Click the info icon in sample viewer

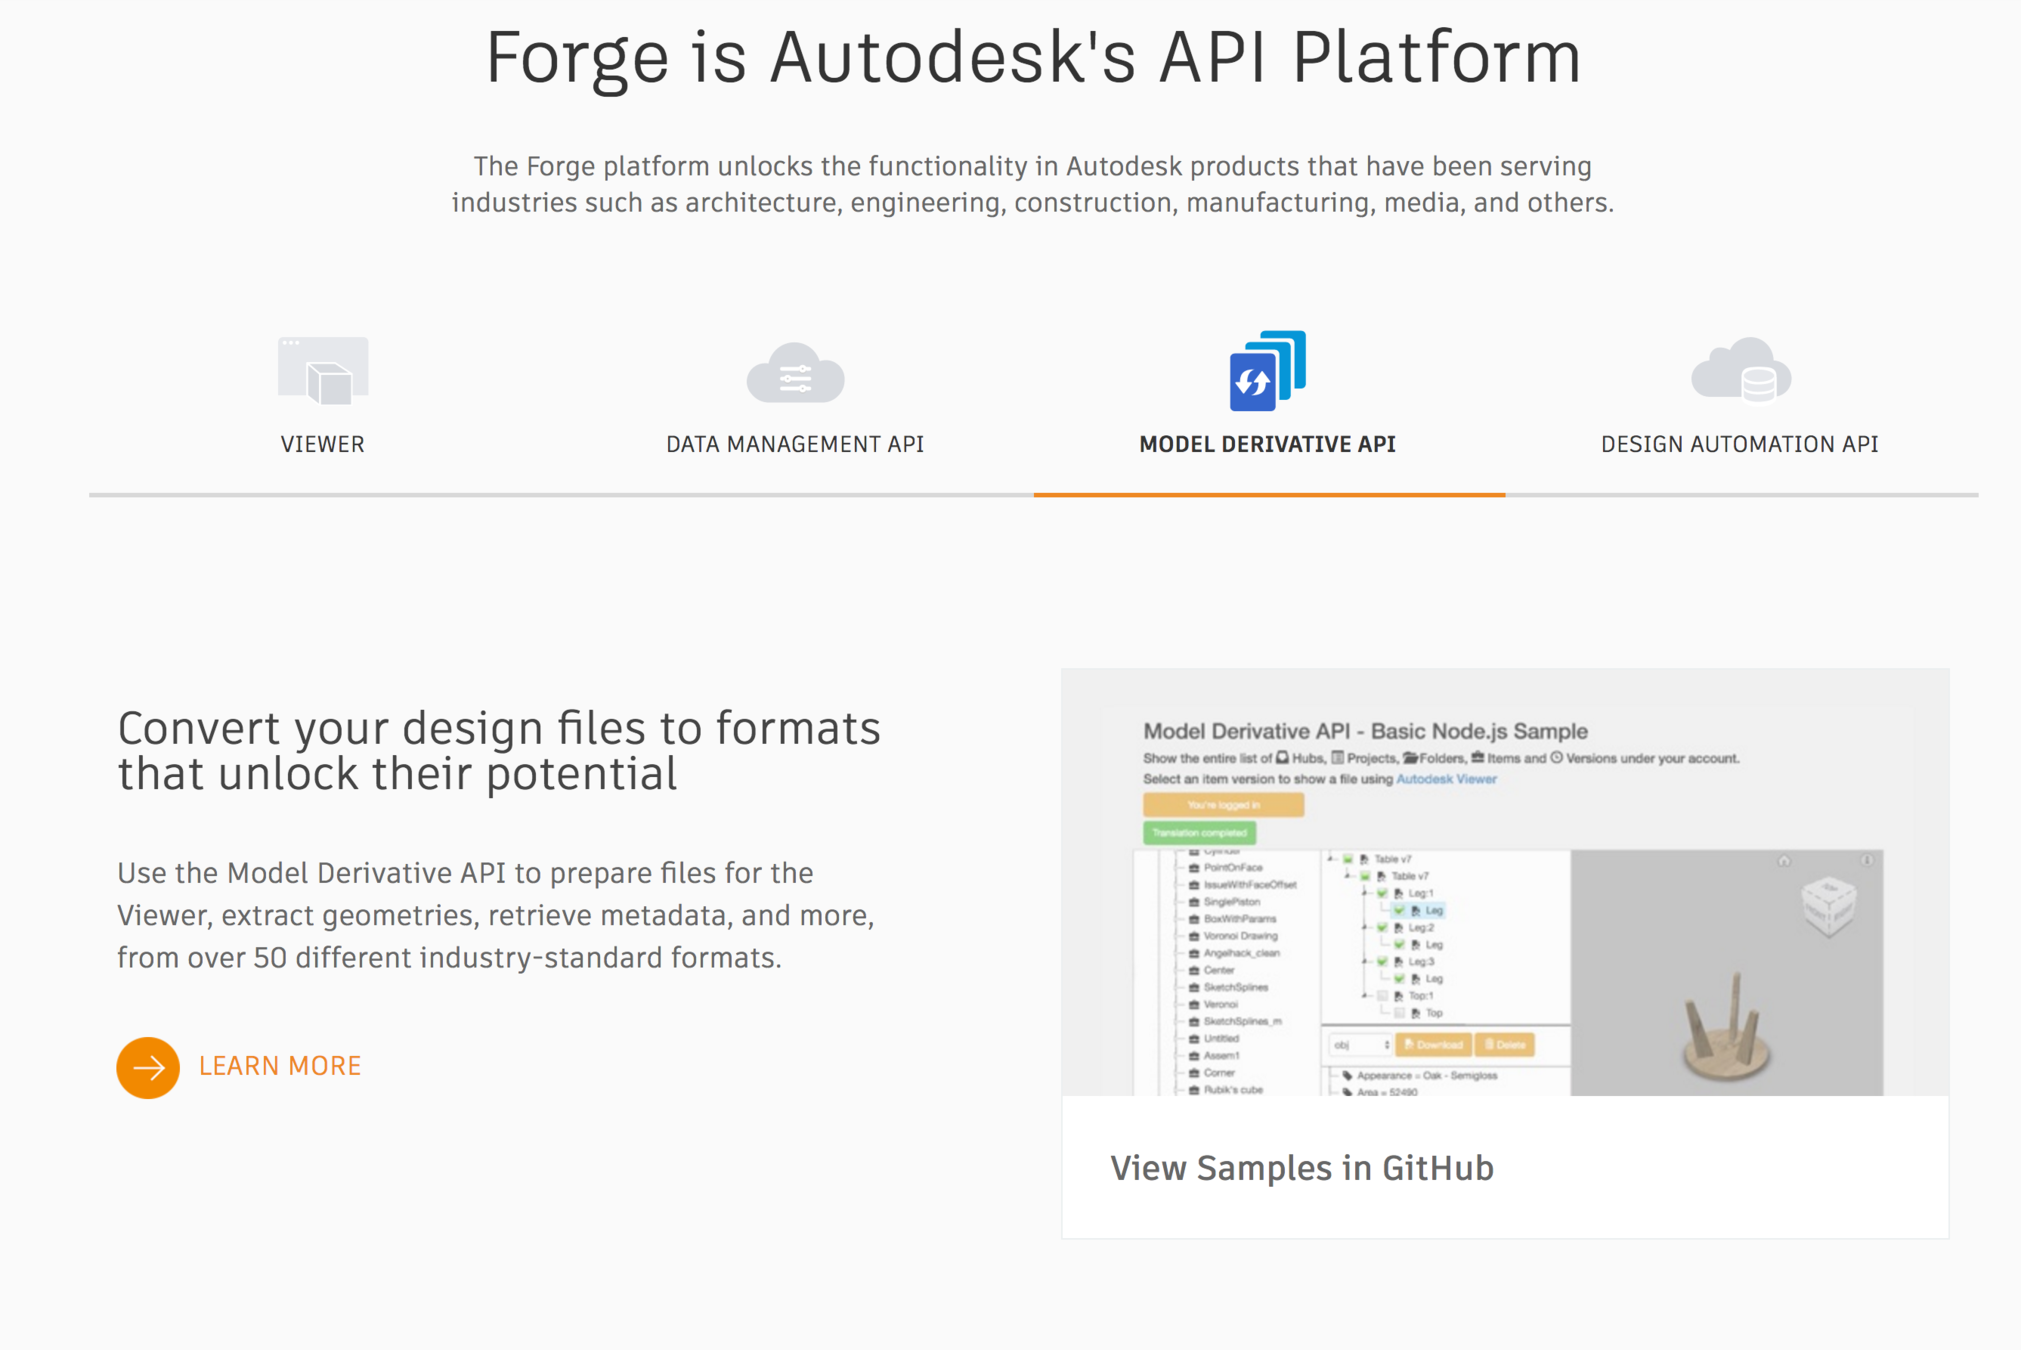point(1867,861)
